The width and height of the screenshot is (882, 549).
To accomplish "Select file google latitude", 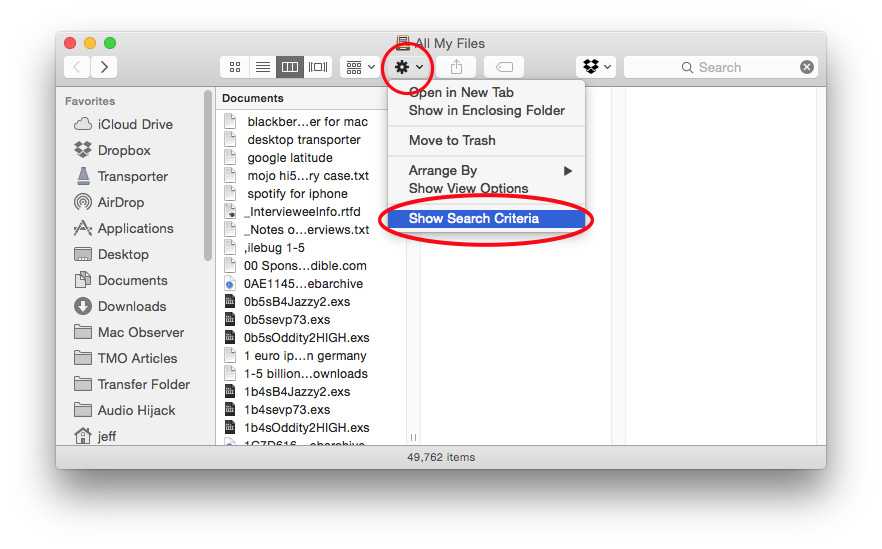I will (278, 158).
